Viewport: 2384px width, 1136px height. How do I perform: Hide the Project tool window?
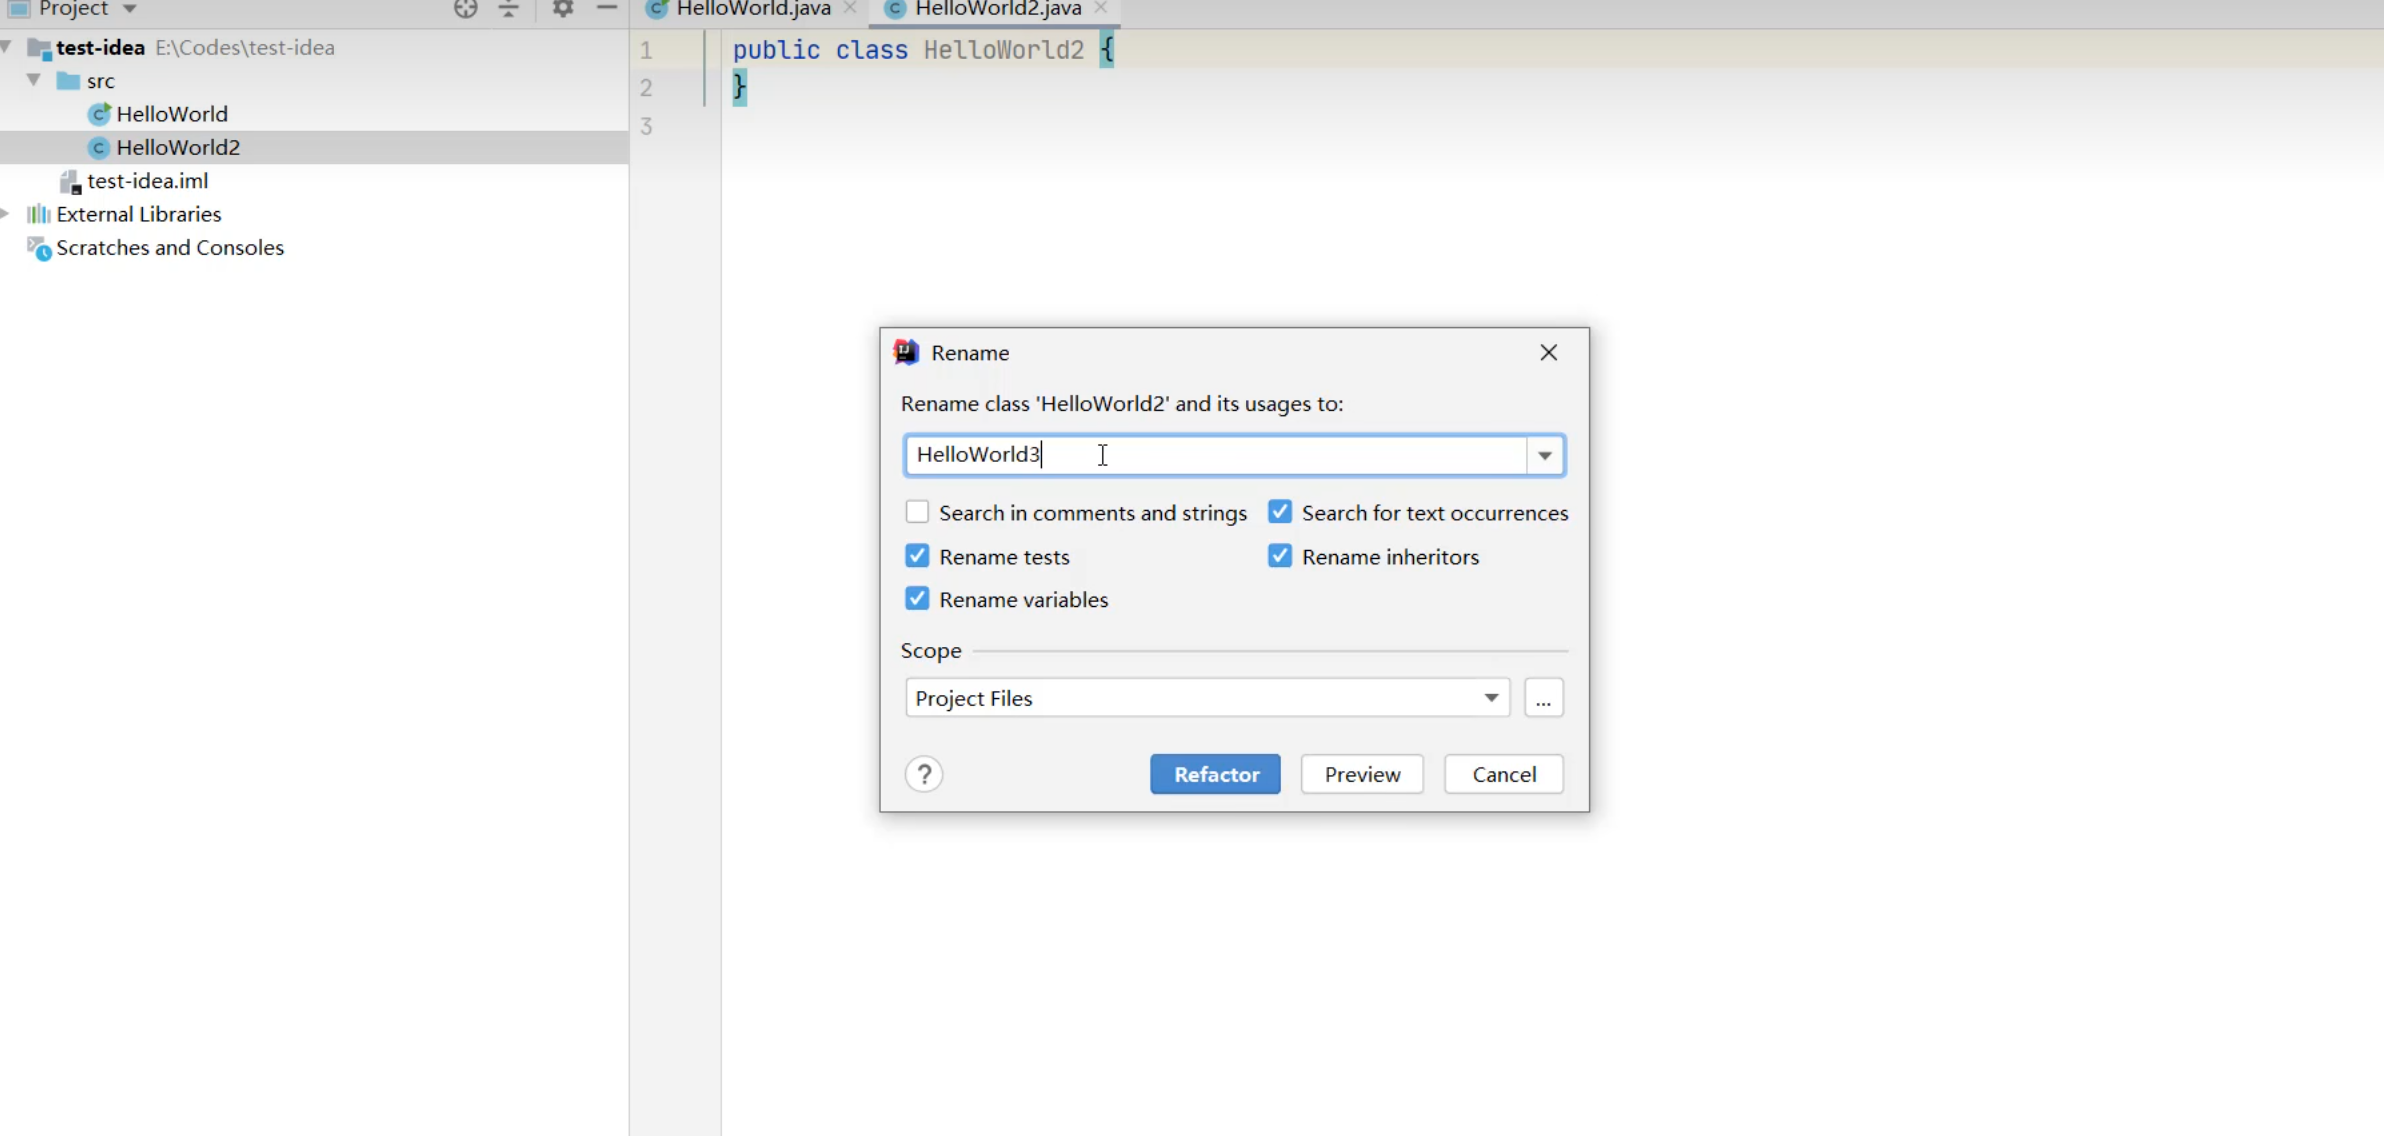tap(606, 9)
